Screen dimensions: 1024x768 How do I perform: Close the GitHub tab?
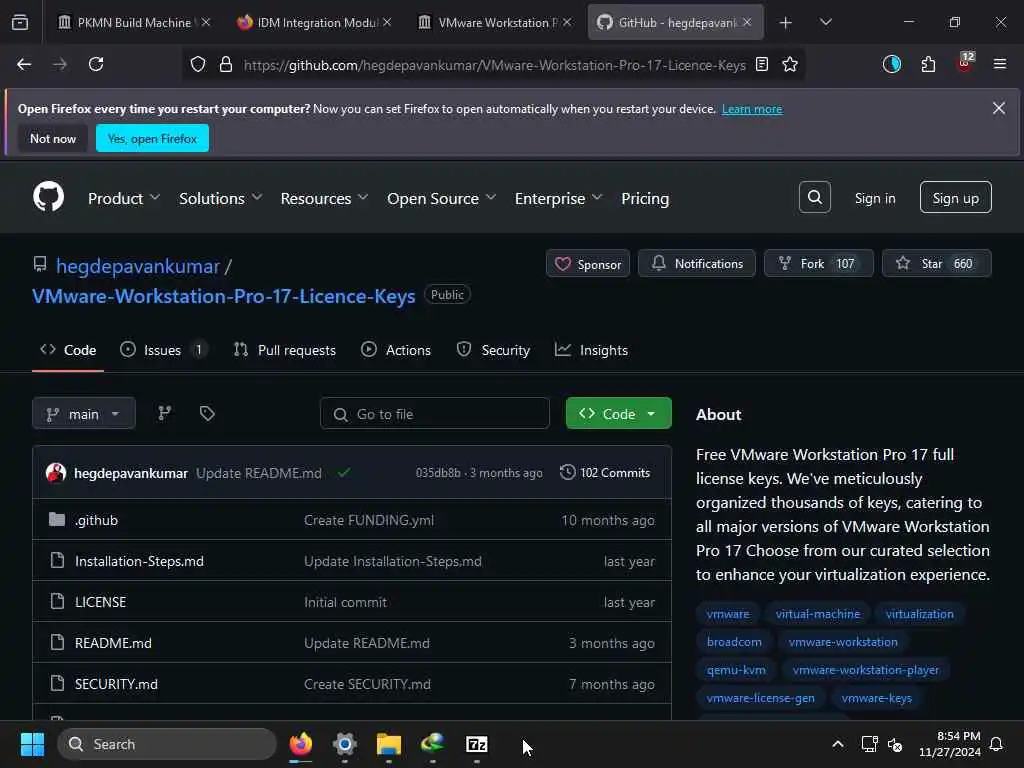tap(747, 22)
